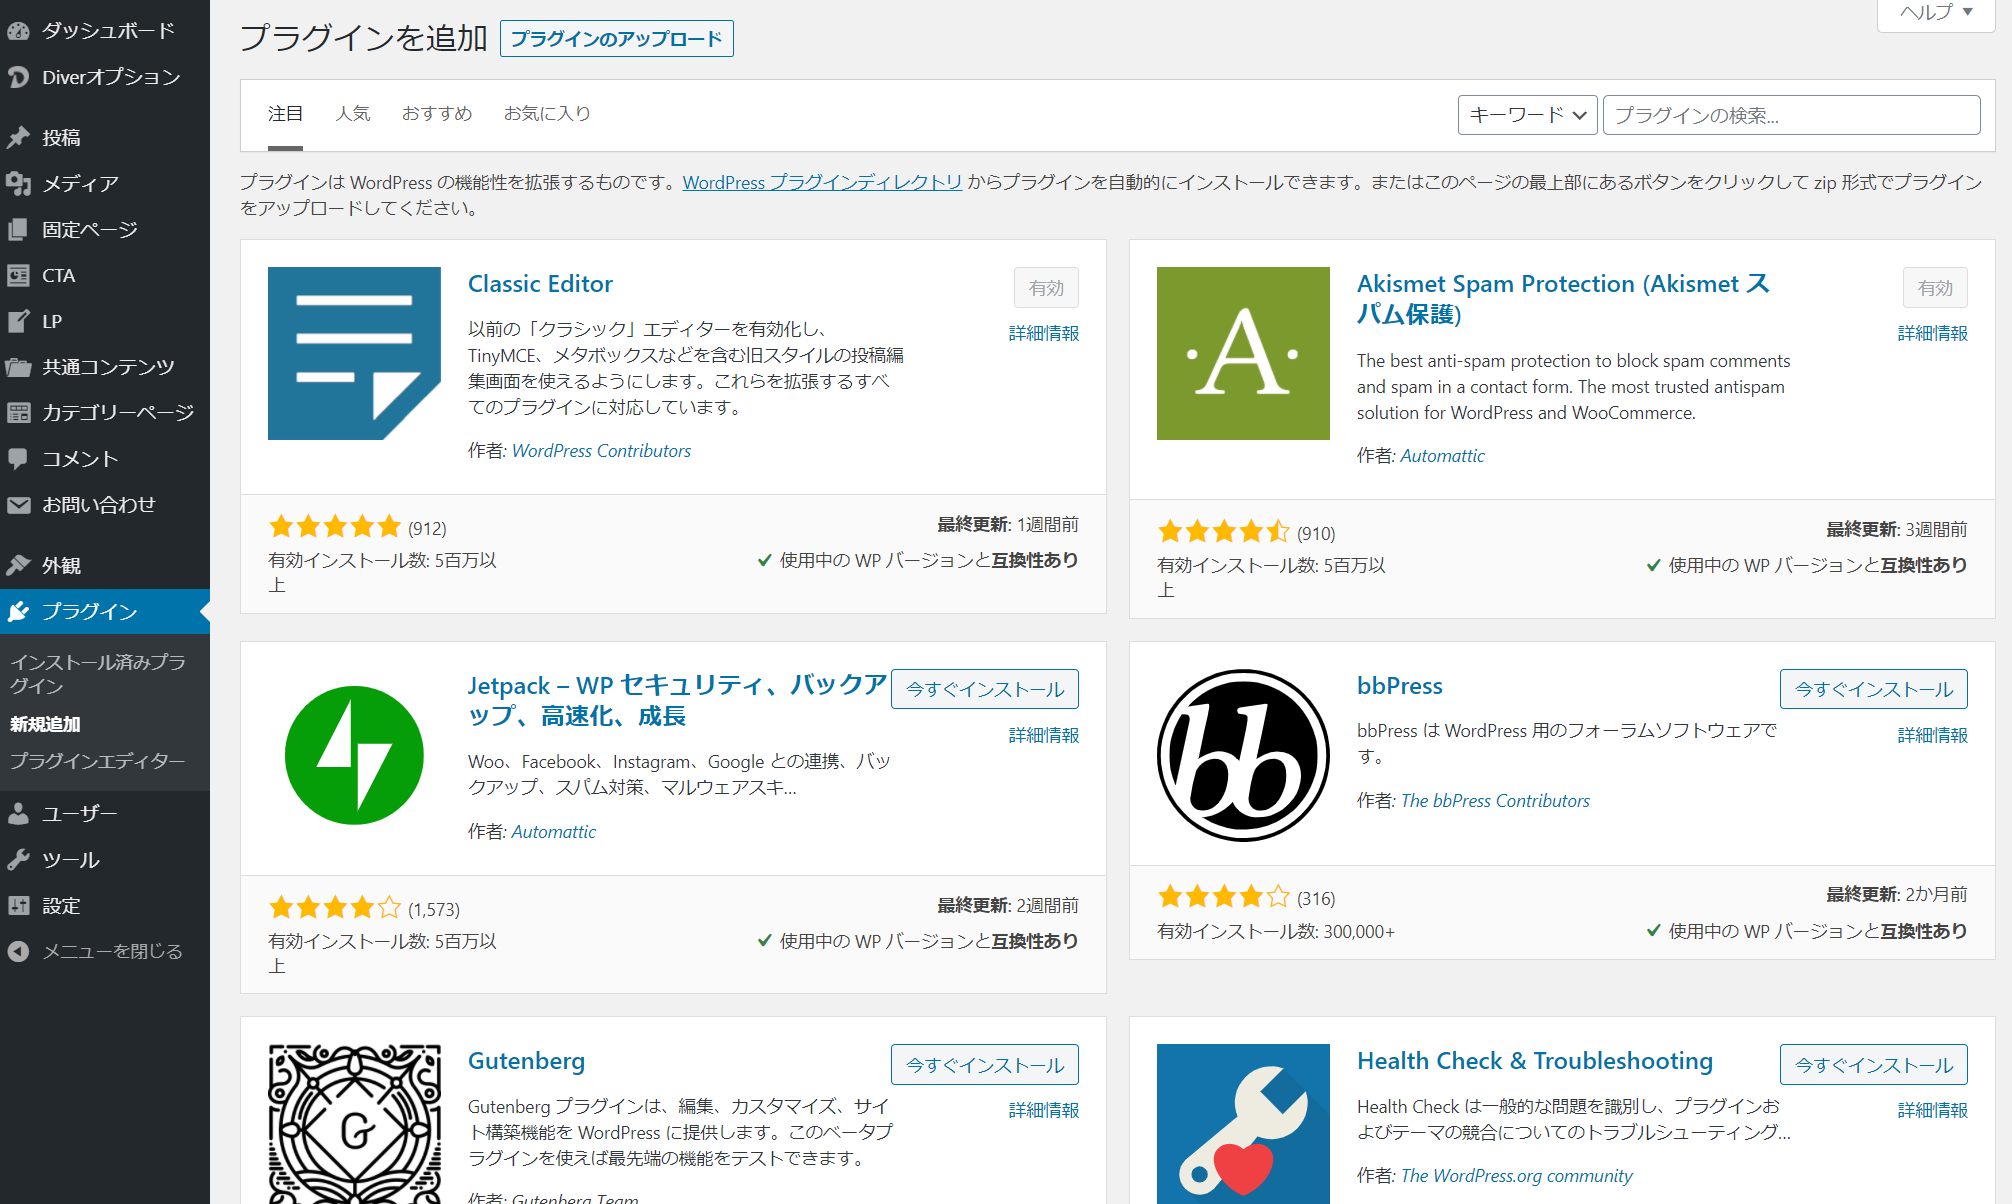Click the folder icon beside 共通コンテンツ
Screen dimensions: 2012x1204
tap(18, 368)
